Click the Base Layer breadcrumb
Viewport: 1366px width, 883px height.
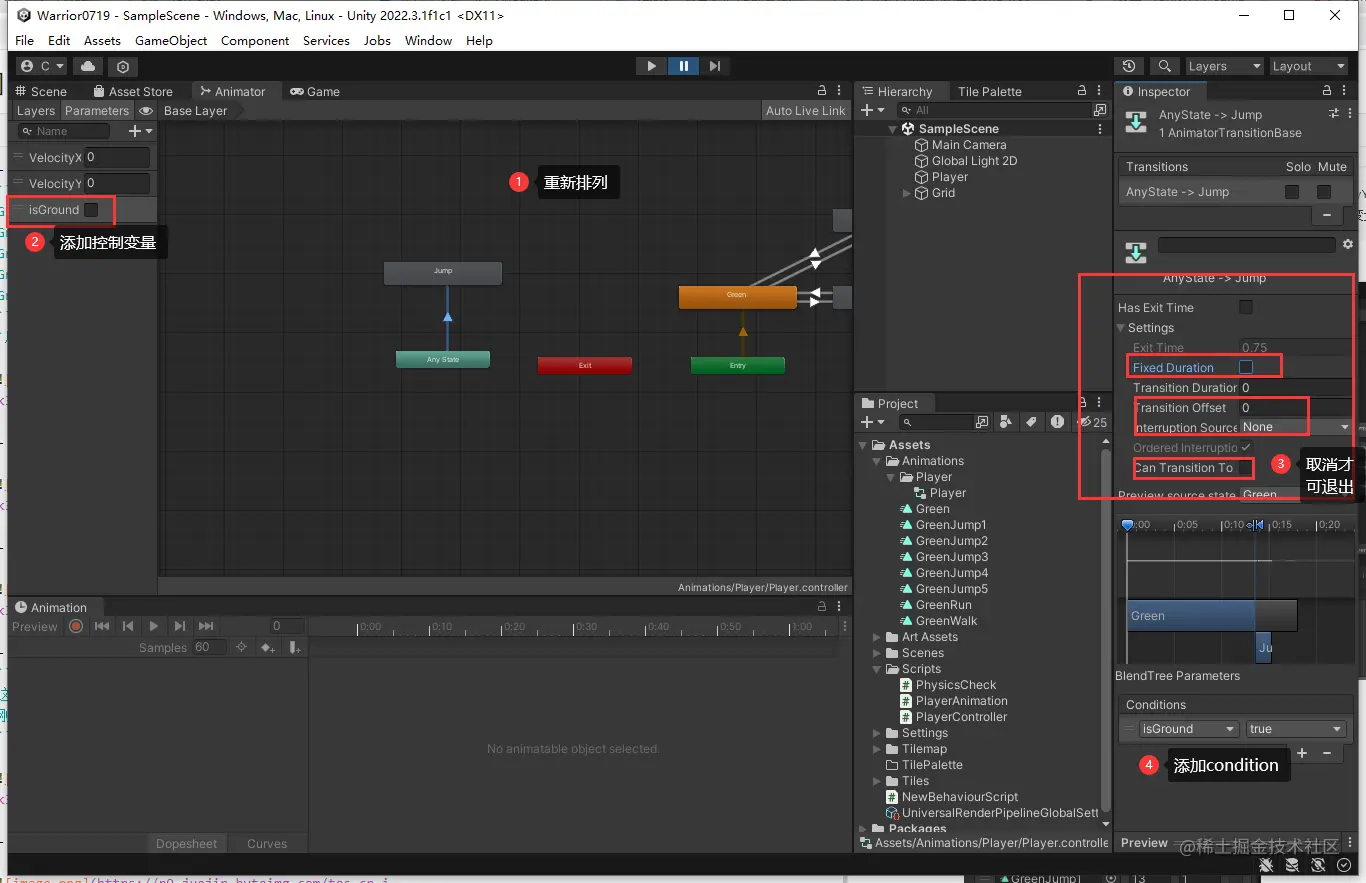pyautogui.click(x=196, y=111)
